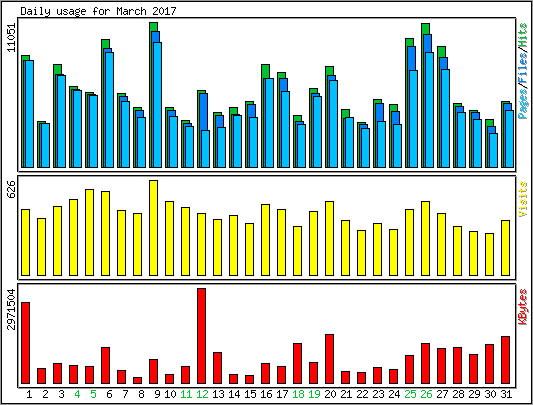Click the red 'KBytes' legend label
This screenshot has height=405, width=533.
tap(523, 307)
